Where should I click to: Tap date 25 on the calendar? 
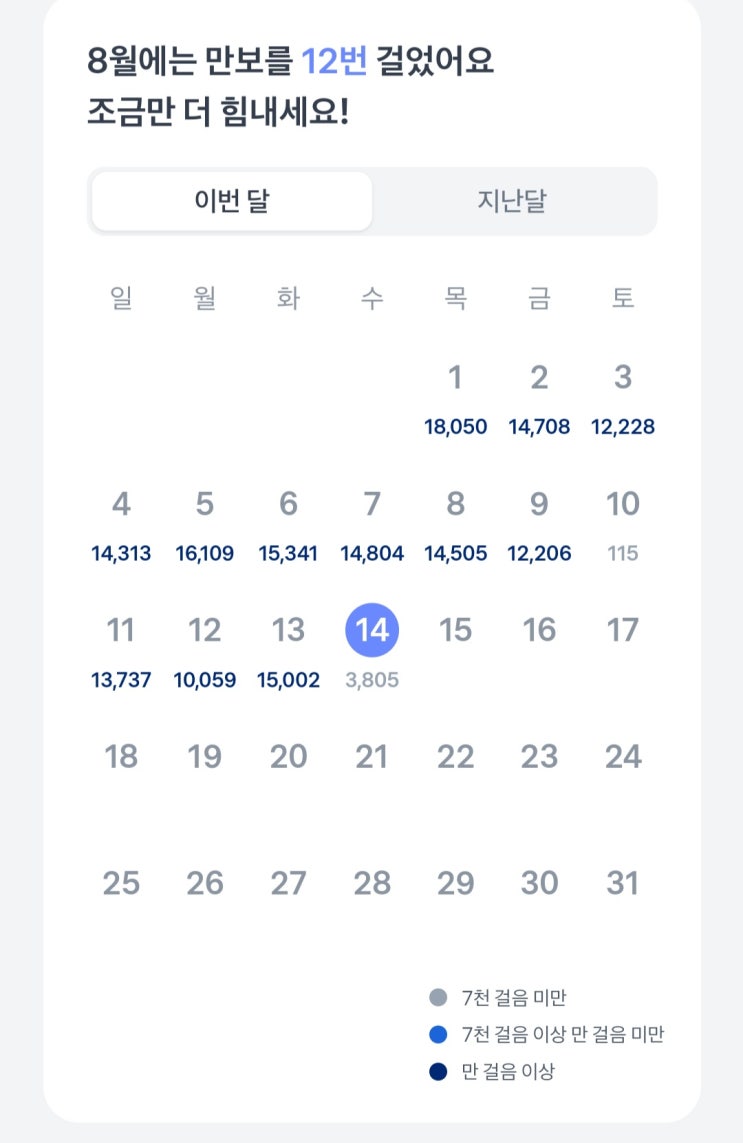121,884
